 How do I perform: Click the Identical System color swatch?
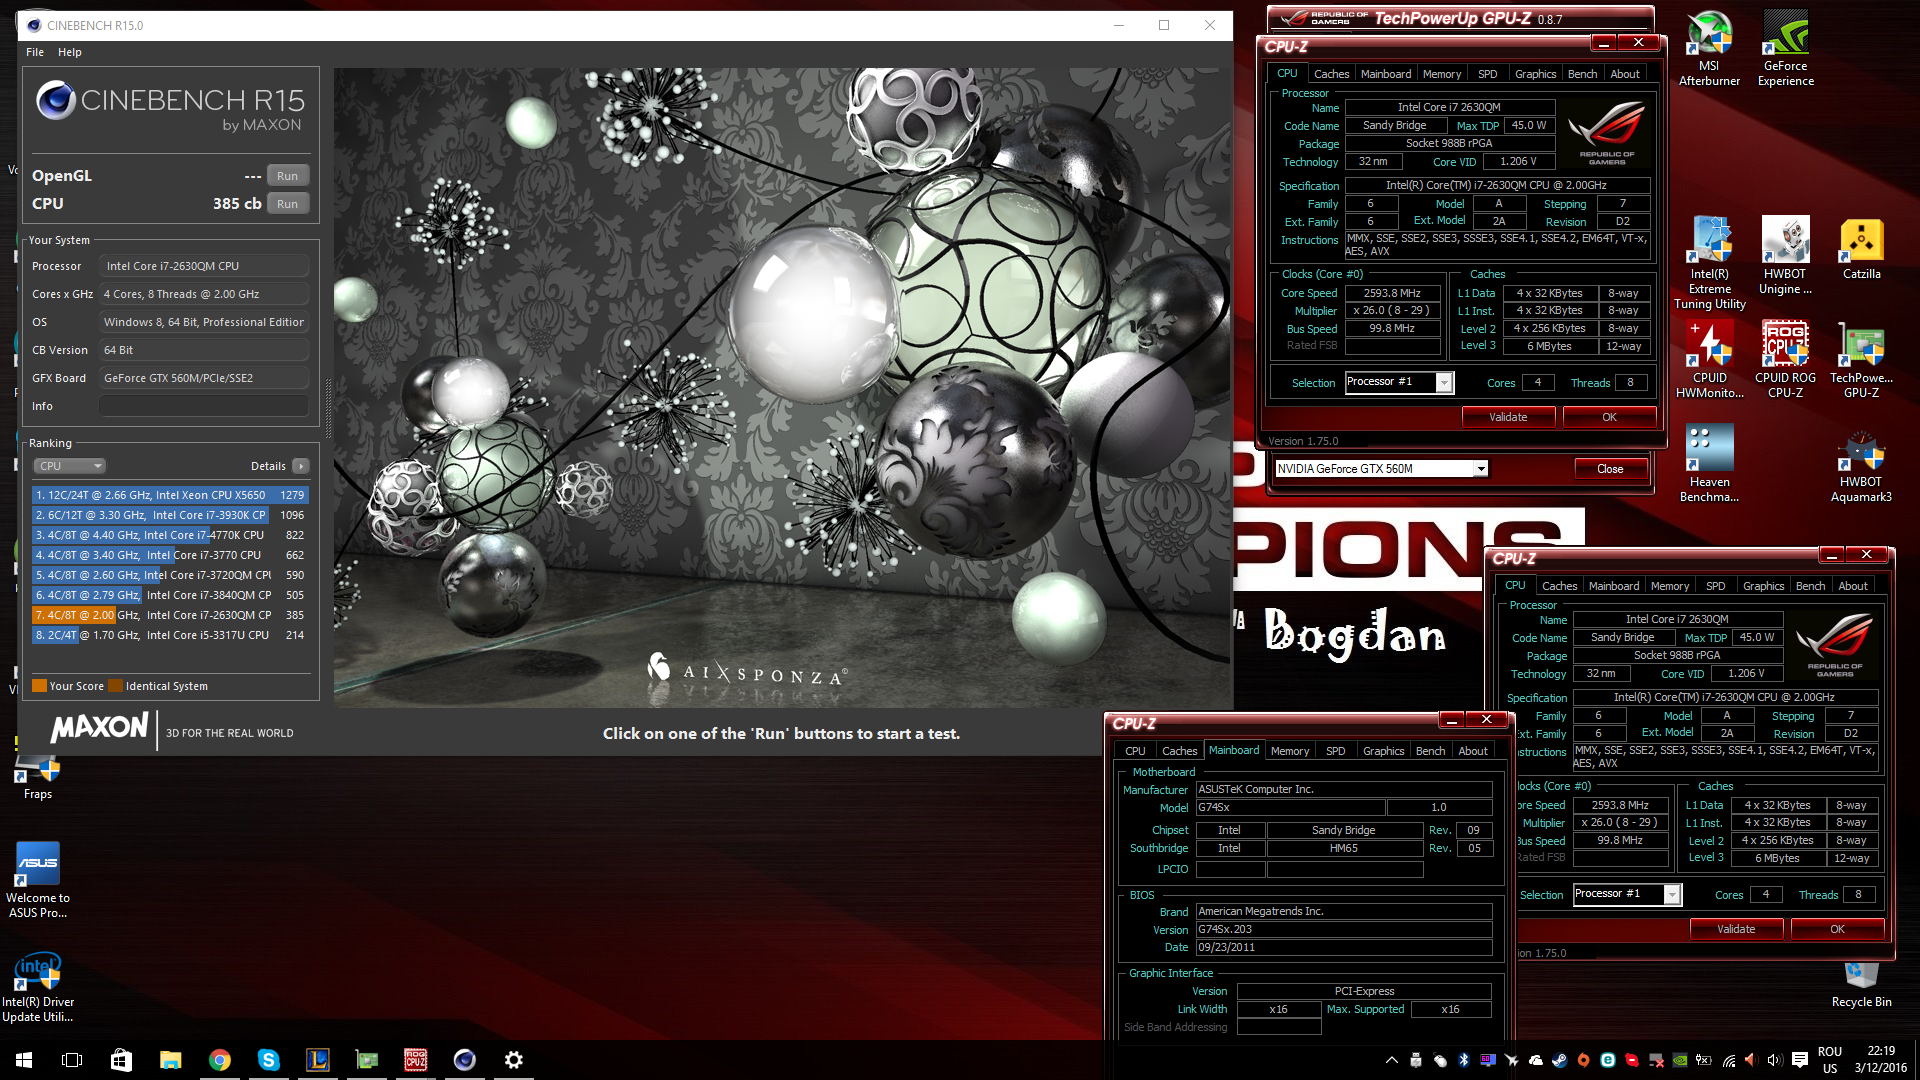[115, 686]
